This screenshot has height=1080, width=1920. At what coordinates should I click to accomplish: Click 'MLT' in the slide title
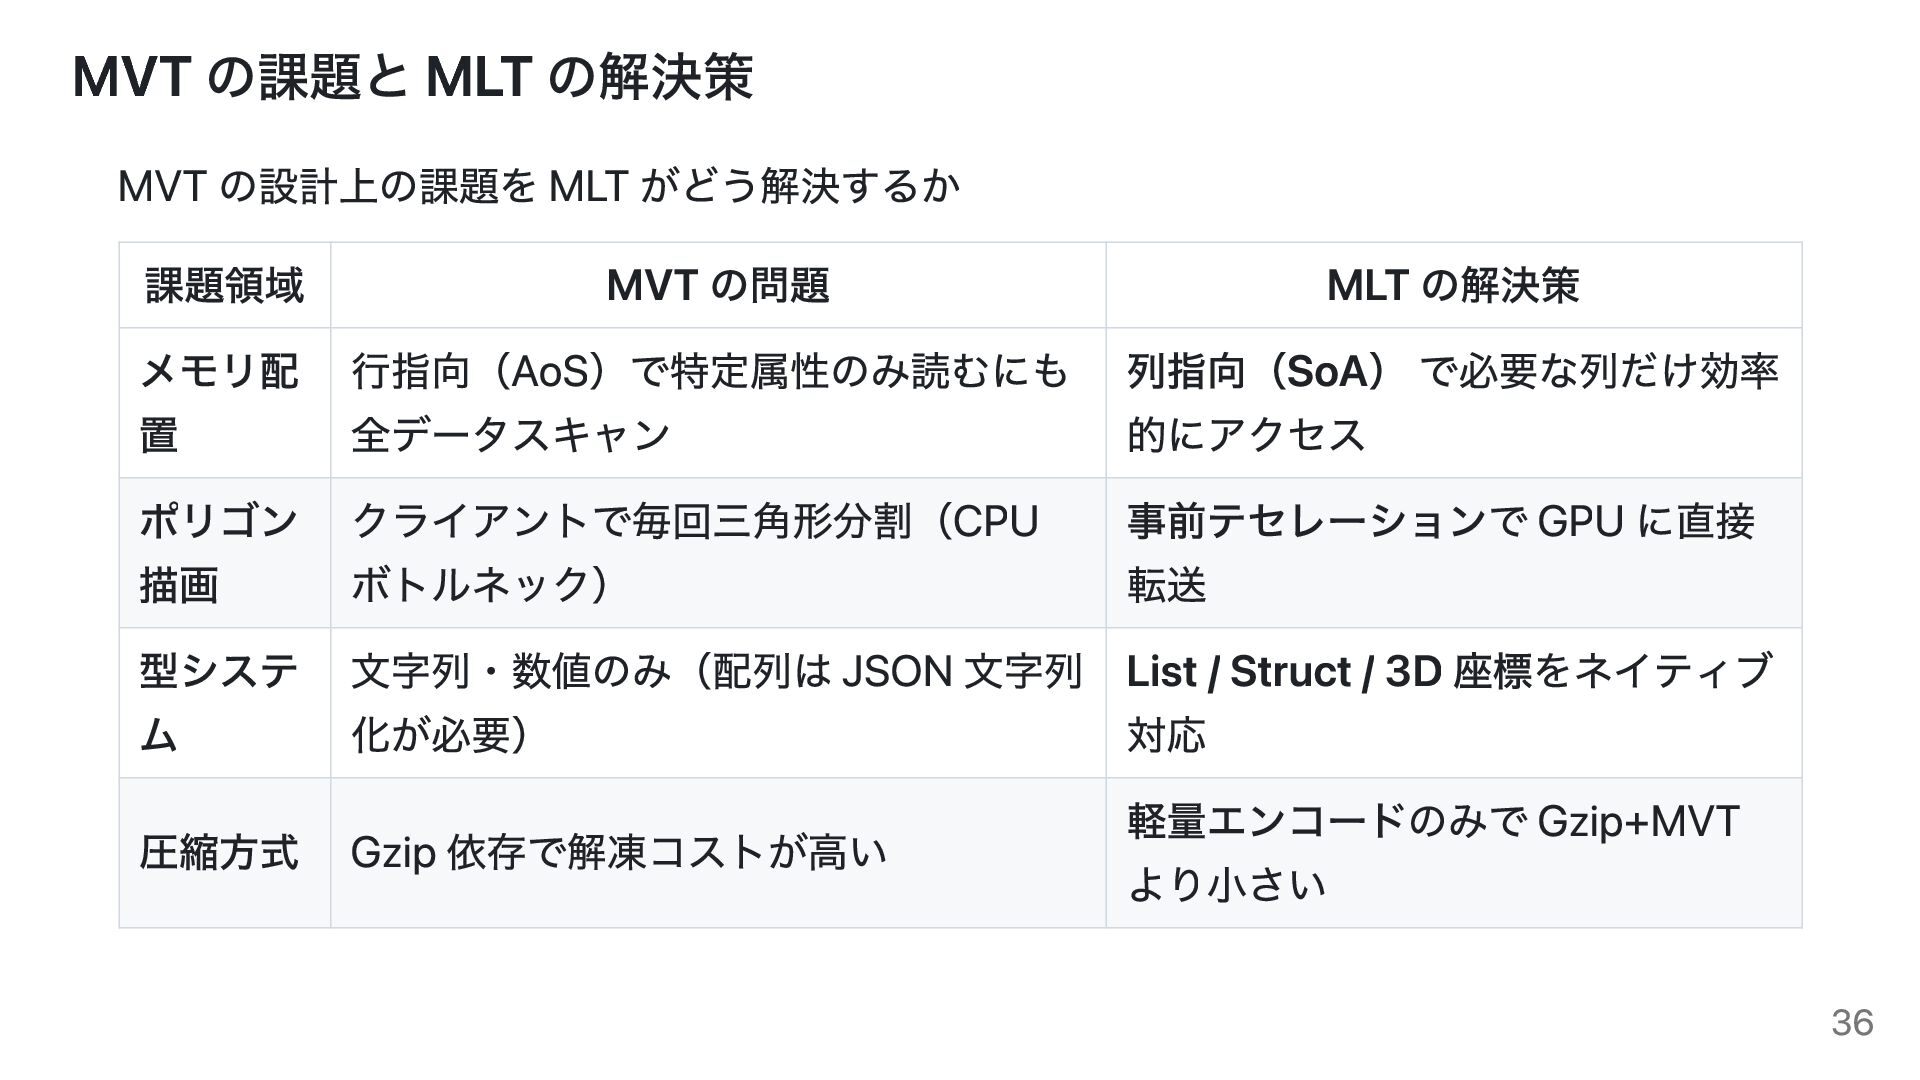point(477,77)
